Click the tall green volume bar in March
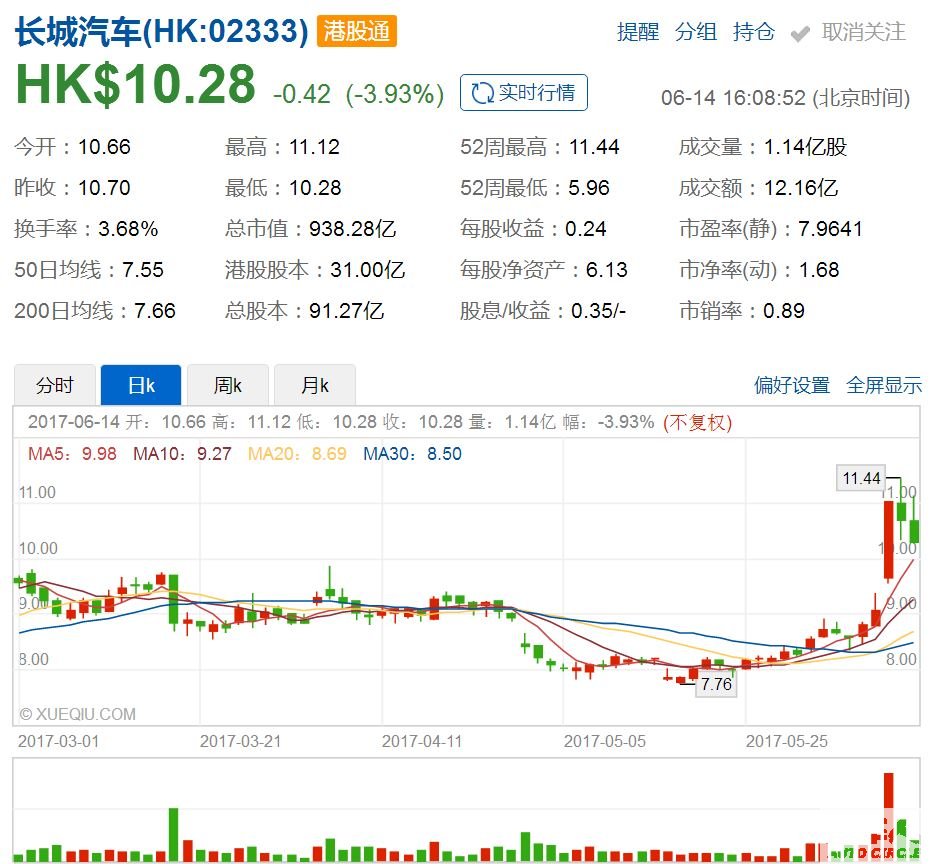This screenshot has height=864, width=935. point(174,834)
